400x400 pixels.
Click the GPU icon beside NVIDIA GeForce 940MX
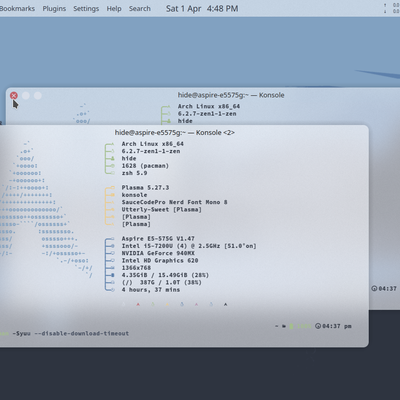point(113,253)
